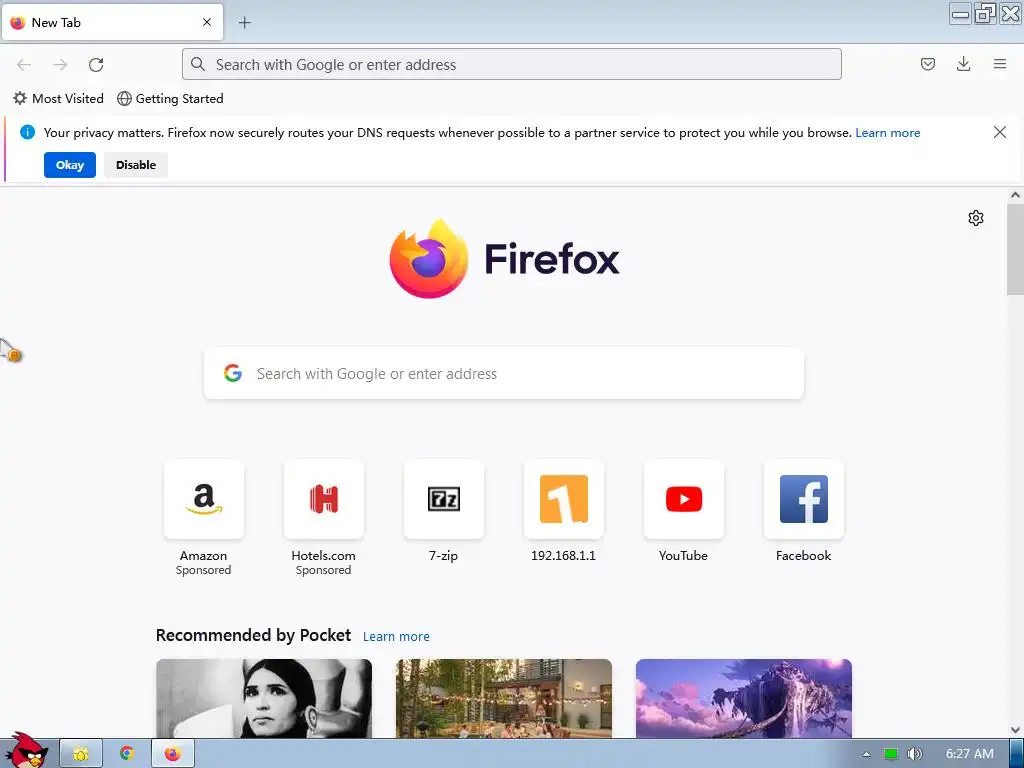
Task: Select the New Tab tab
Action: click(x=112, y=22)
